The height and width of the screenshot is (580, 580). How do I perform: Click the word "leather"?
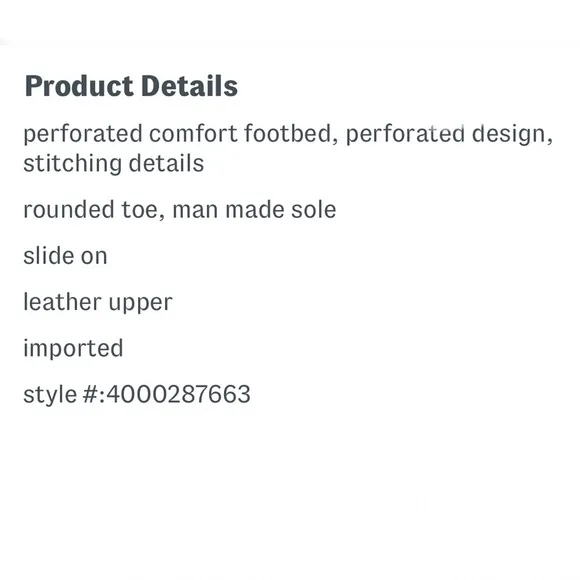pyautogui.click(x=62, y=302)
